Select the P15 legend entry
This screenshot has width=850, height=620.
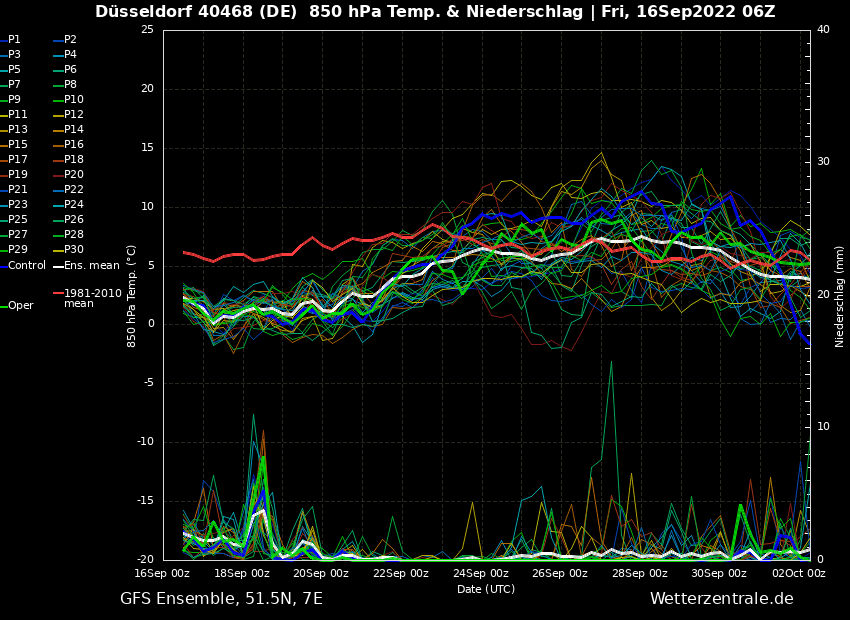pos(18,145)
